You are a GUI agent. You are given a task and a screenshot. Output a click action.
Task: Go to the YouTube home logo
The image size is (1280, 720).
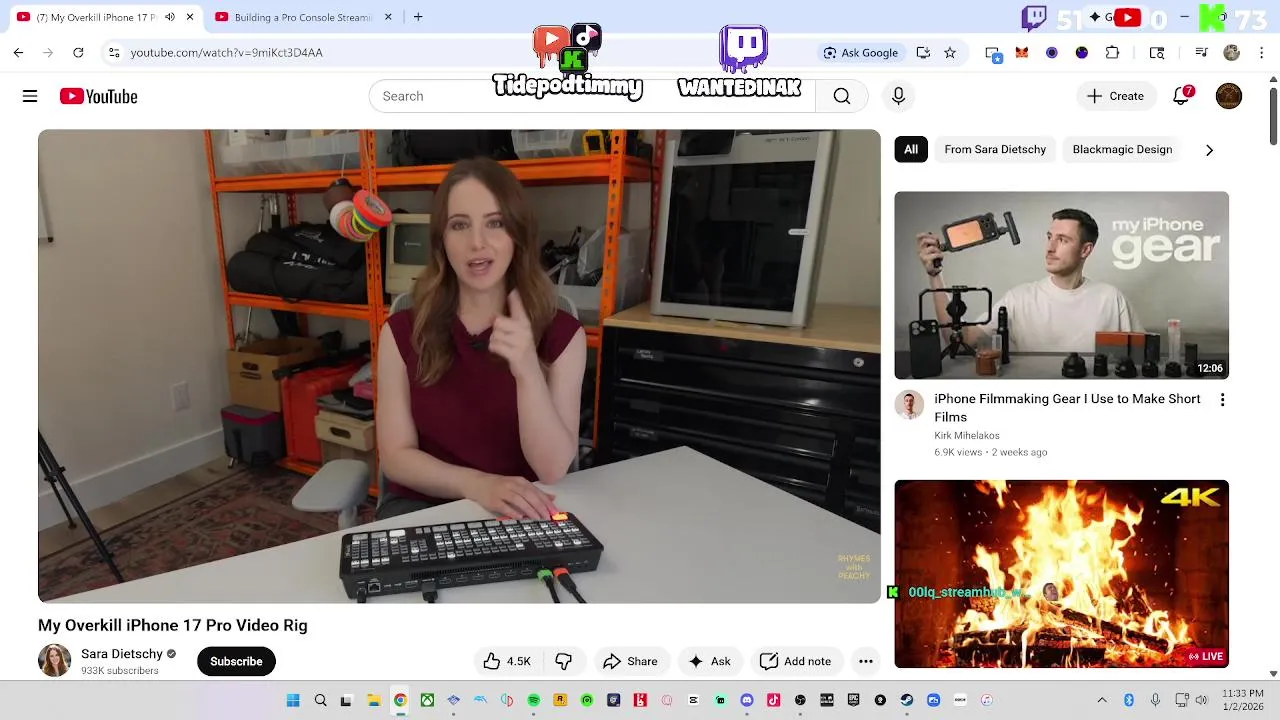tap(98, 96)
